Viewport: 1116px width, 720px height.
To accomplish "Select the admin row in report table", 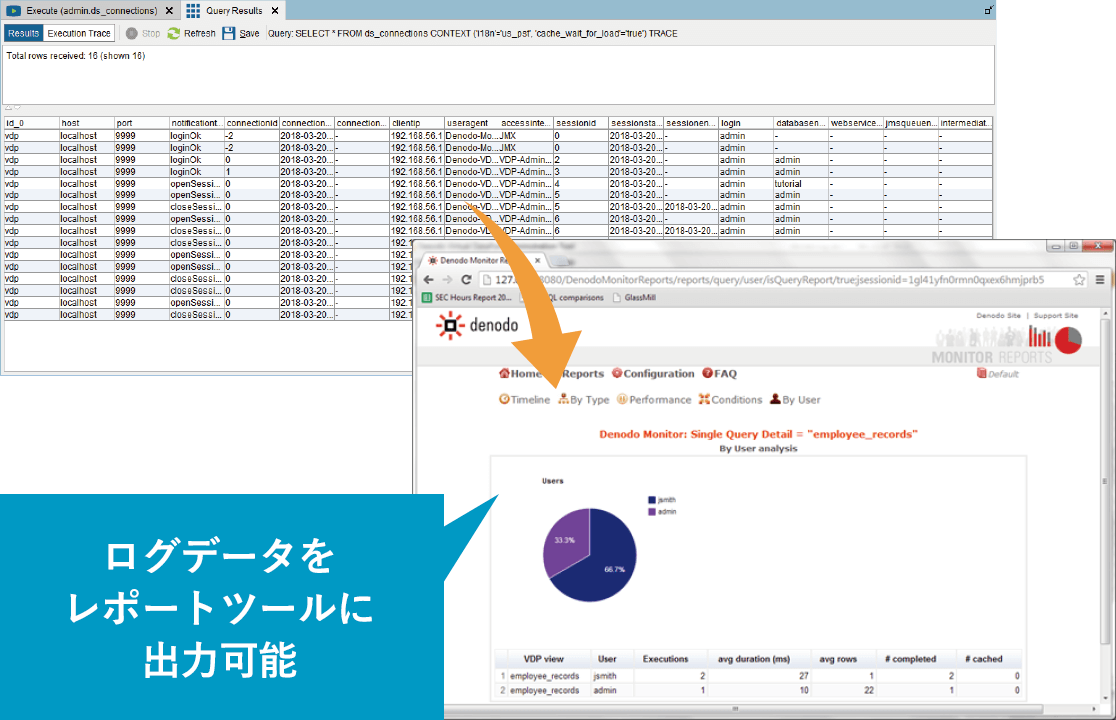I will coord(759,690).
